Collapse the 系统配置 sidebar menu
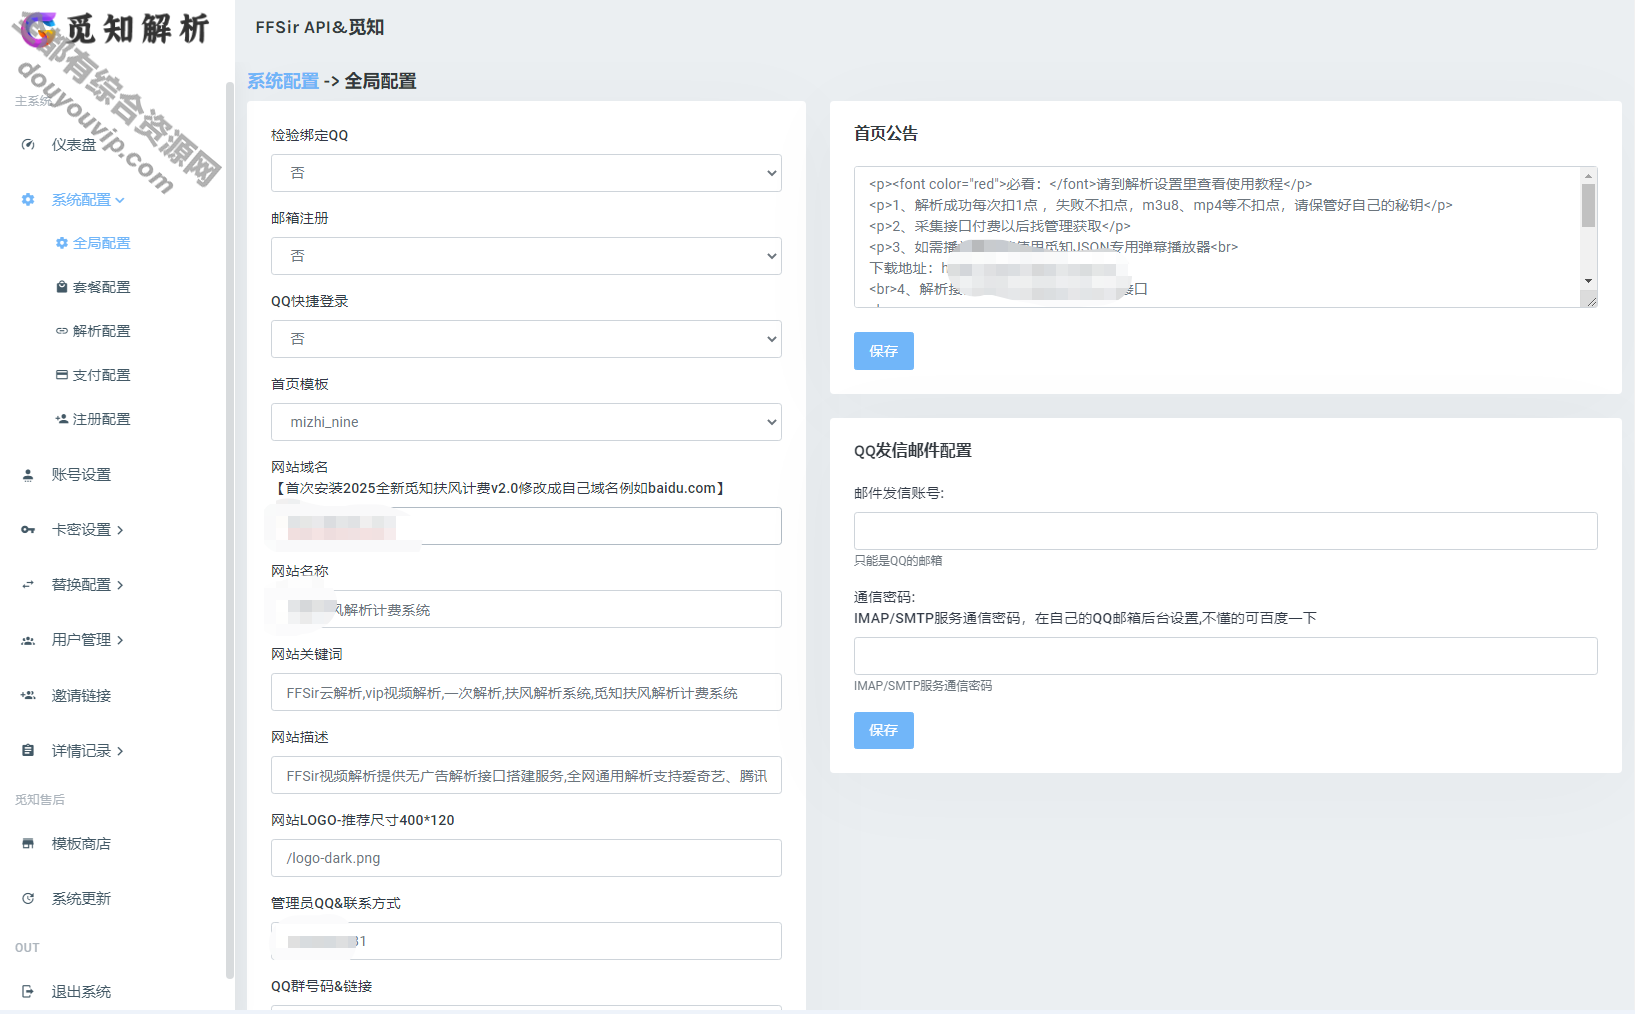1635x1016 pixels. click(88, 200)
